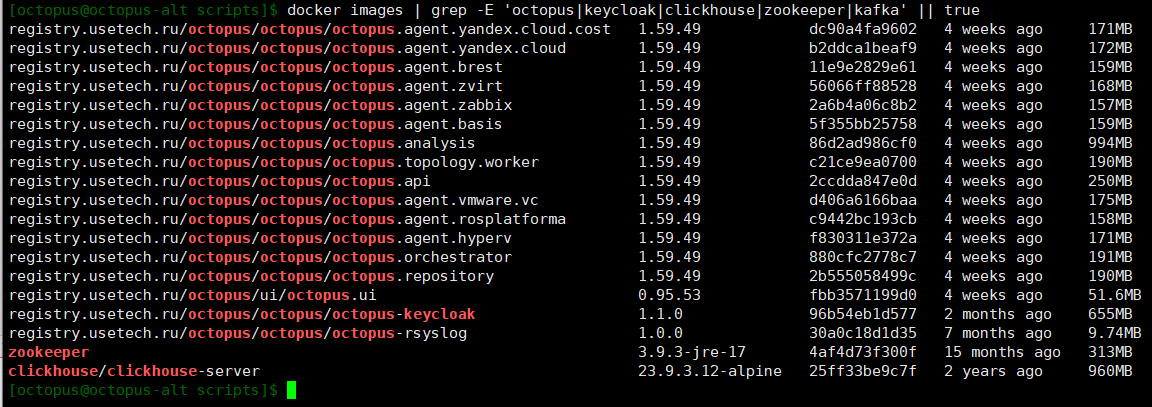
Task: Click the red zookeeper image name
Action: [x=48, y=352]
